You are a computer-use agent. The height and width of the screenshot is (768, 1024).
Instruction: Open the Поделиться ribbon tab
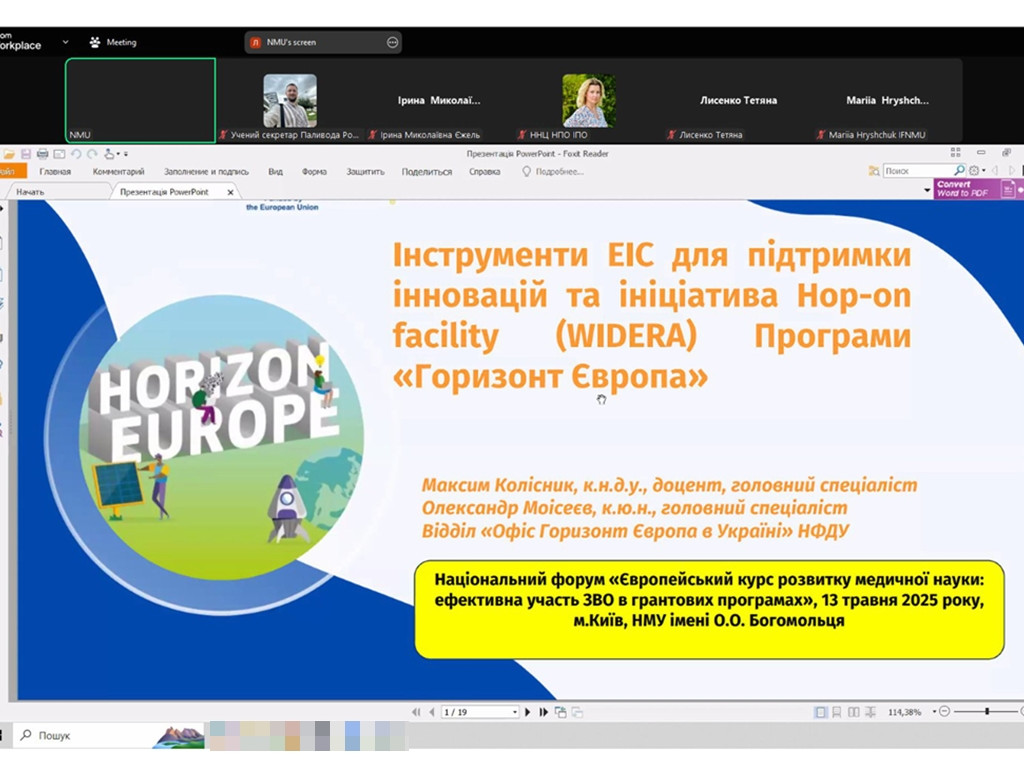click(x=426, y=172)
